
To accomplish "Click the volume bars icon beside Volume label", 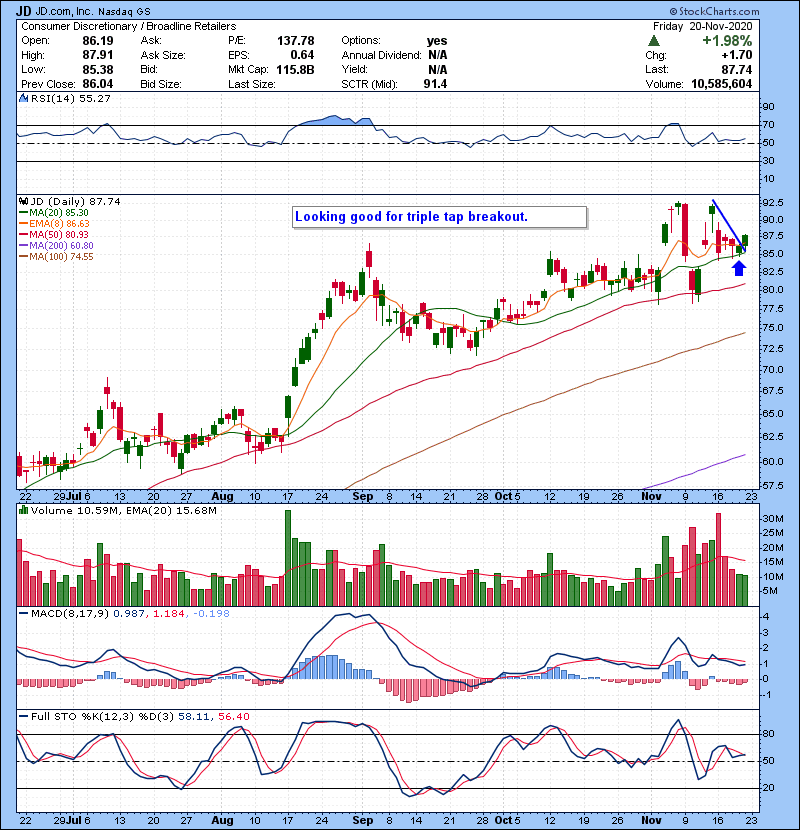I will (23, 510).
